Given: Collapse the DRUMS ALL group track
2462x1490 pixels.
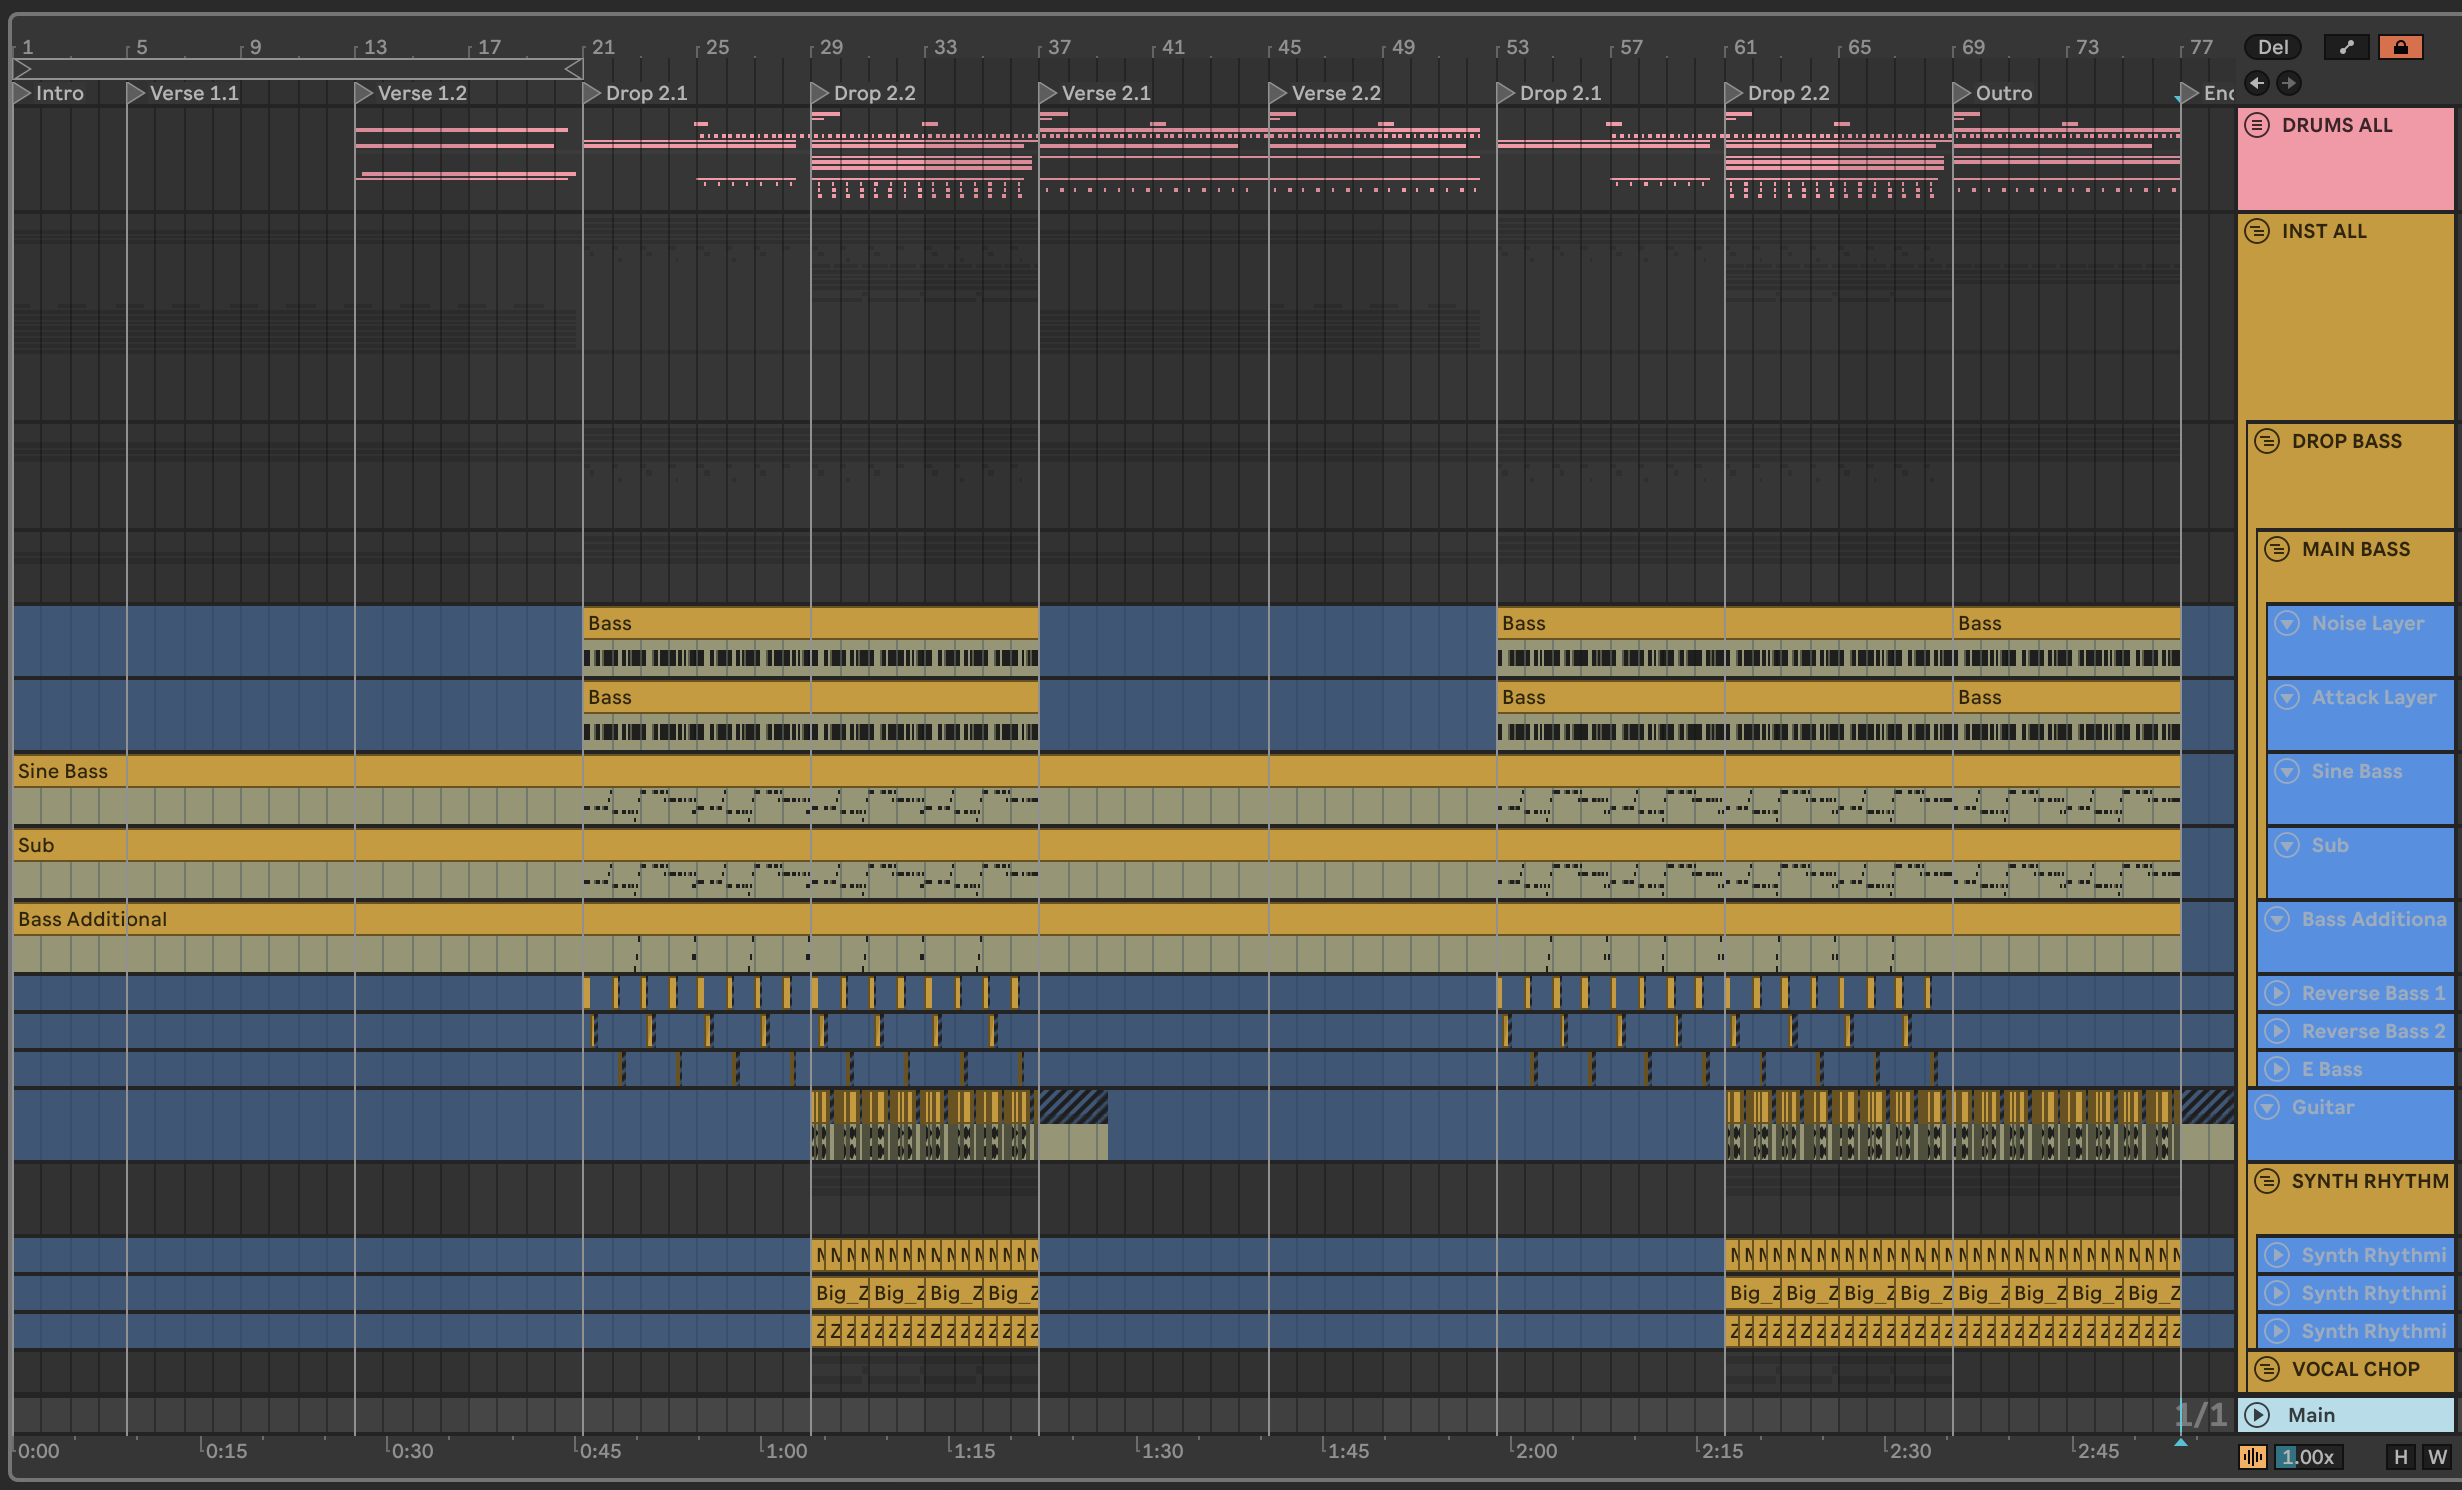Looking at the screenshot, I should (x=2257, y=125).
